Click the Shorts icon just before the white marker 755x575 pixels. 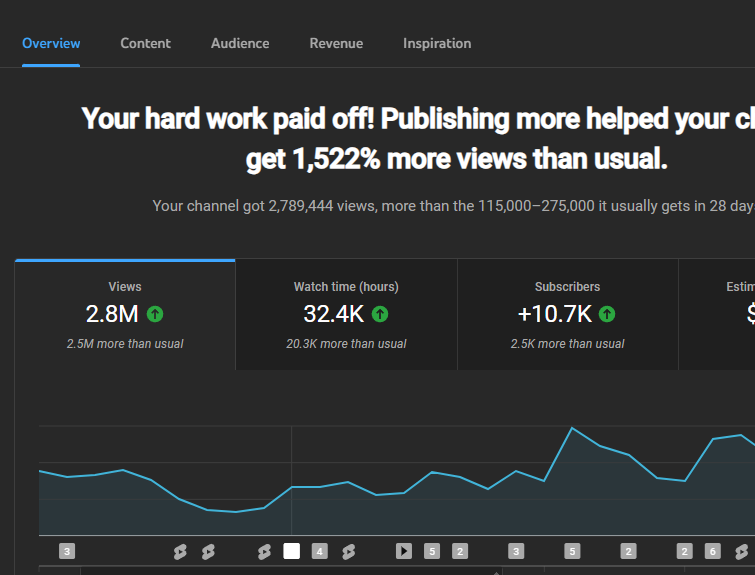pyautogui.click(x=264, y=551)
